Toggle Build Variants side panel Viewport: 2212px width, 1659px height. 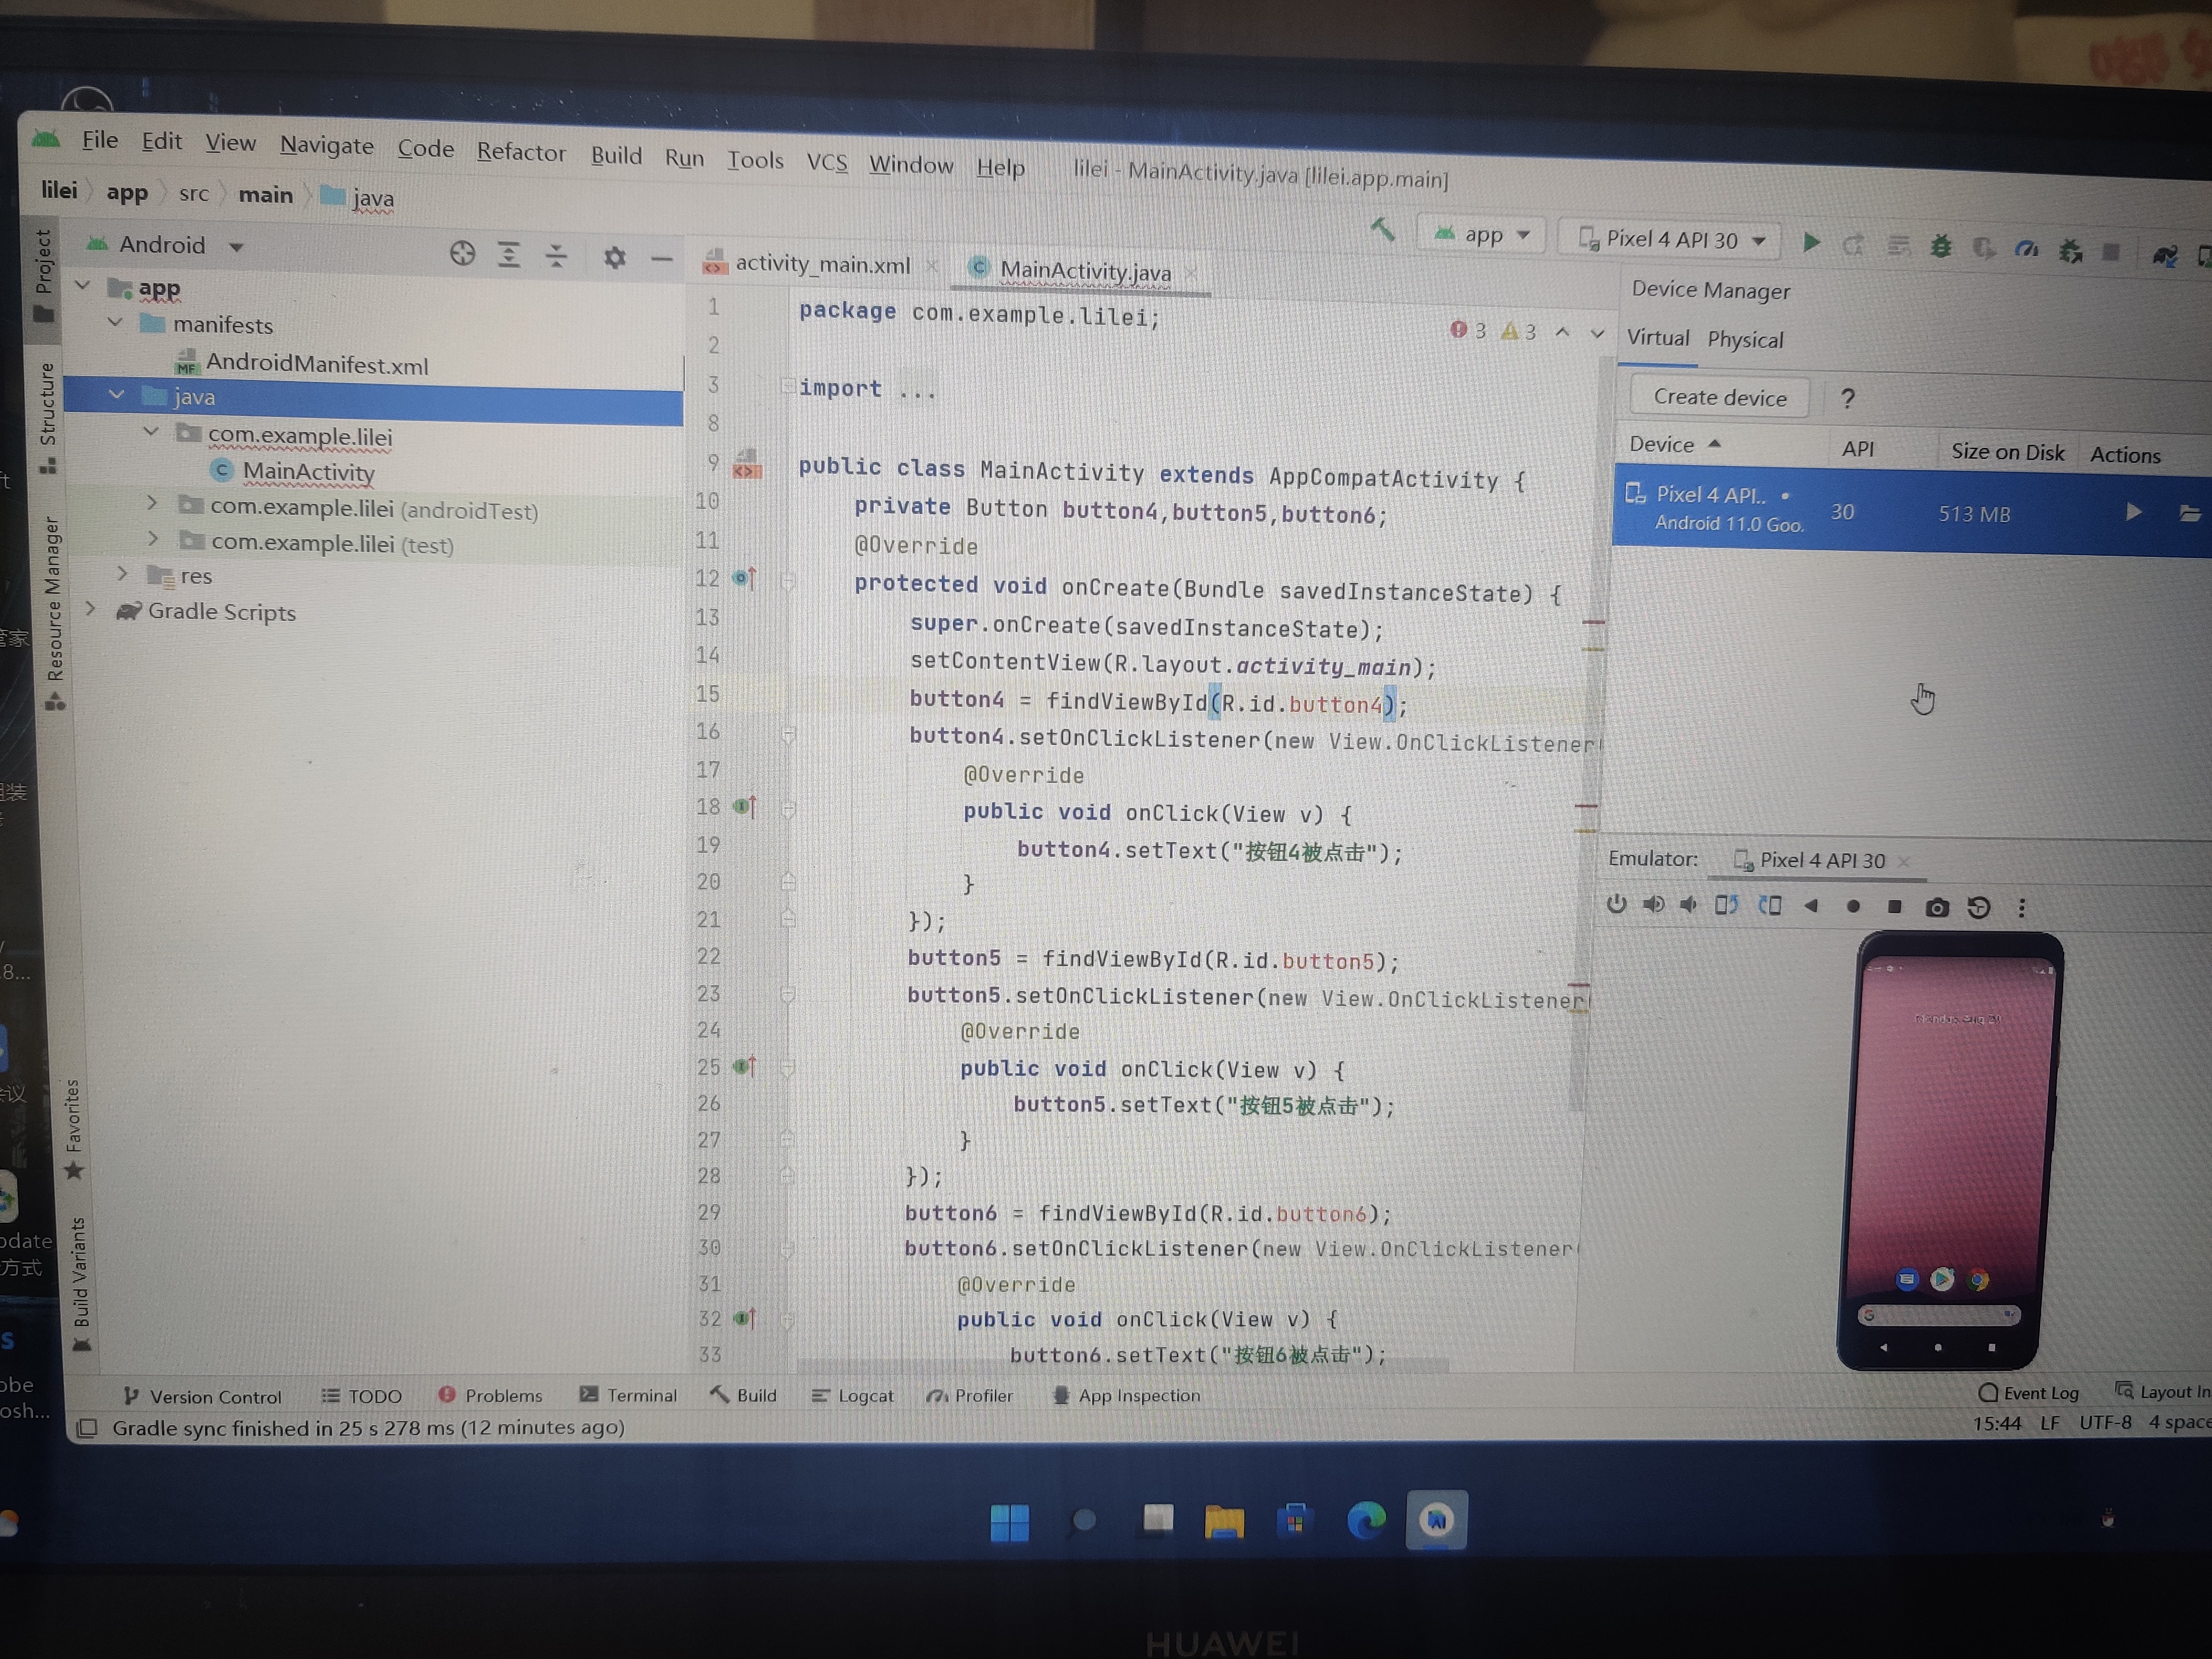[81, 1284]
